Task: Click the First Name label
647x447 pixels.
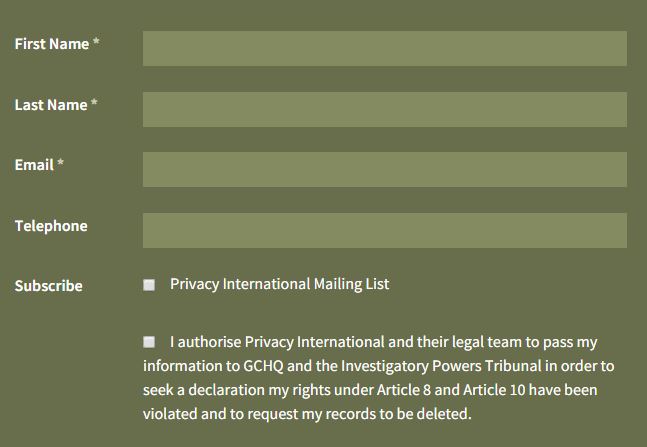Action: tap(51, 44)
